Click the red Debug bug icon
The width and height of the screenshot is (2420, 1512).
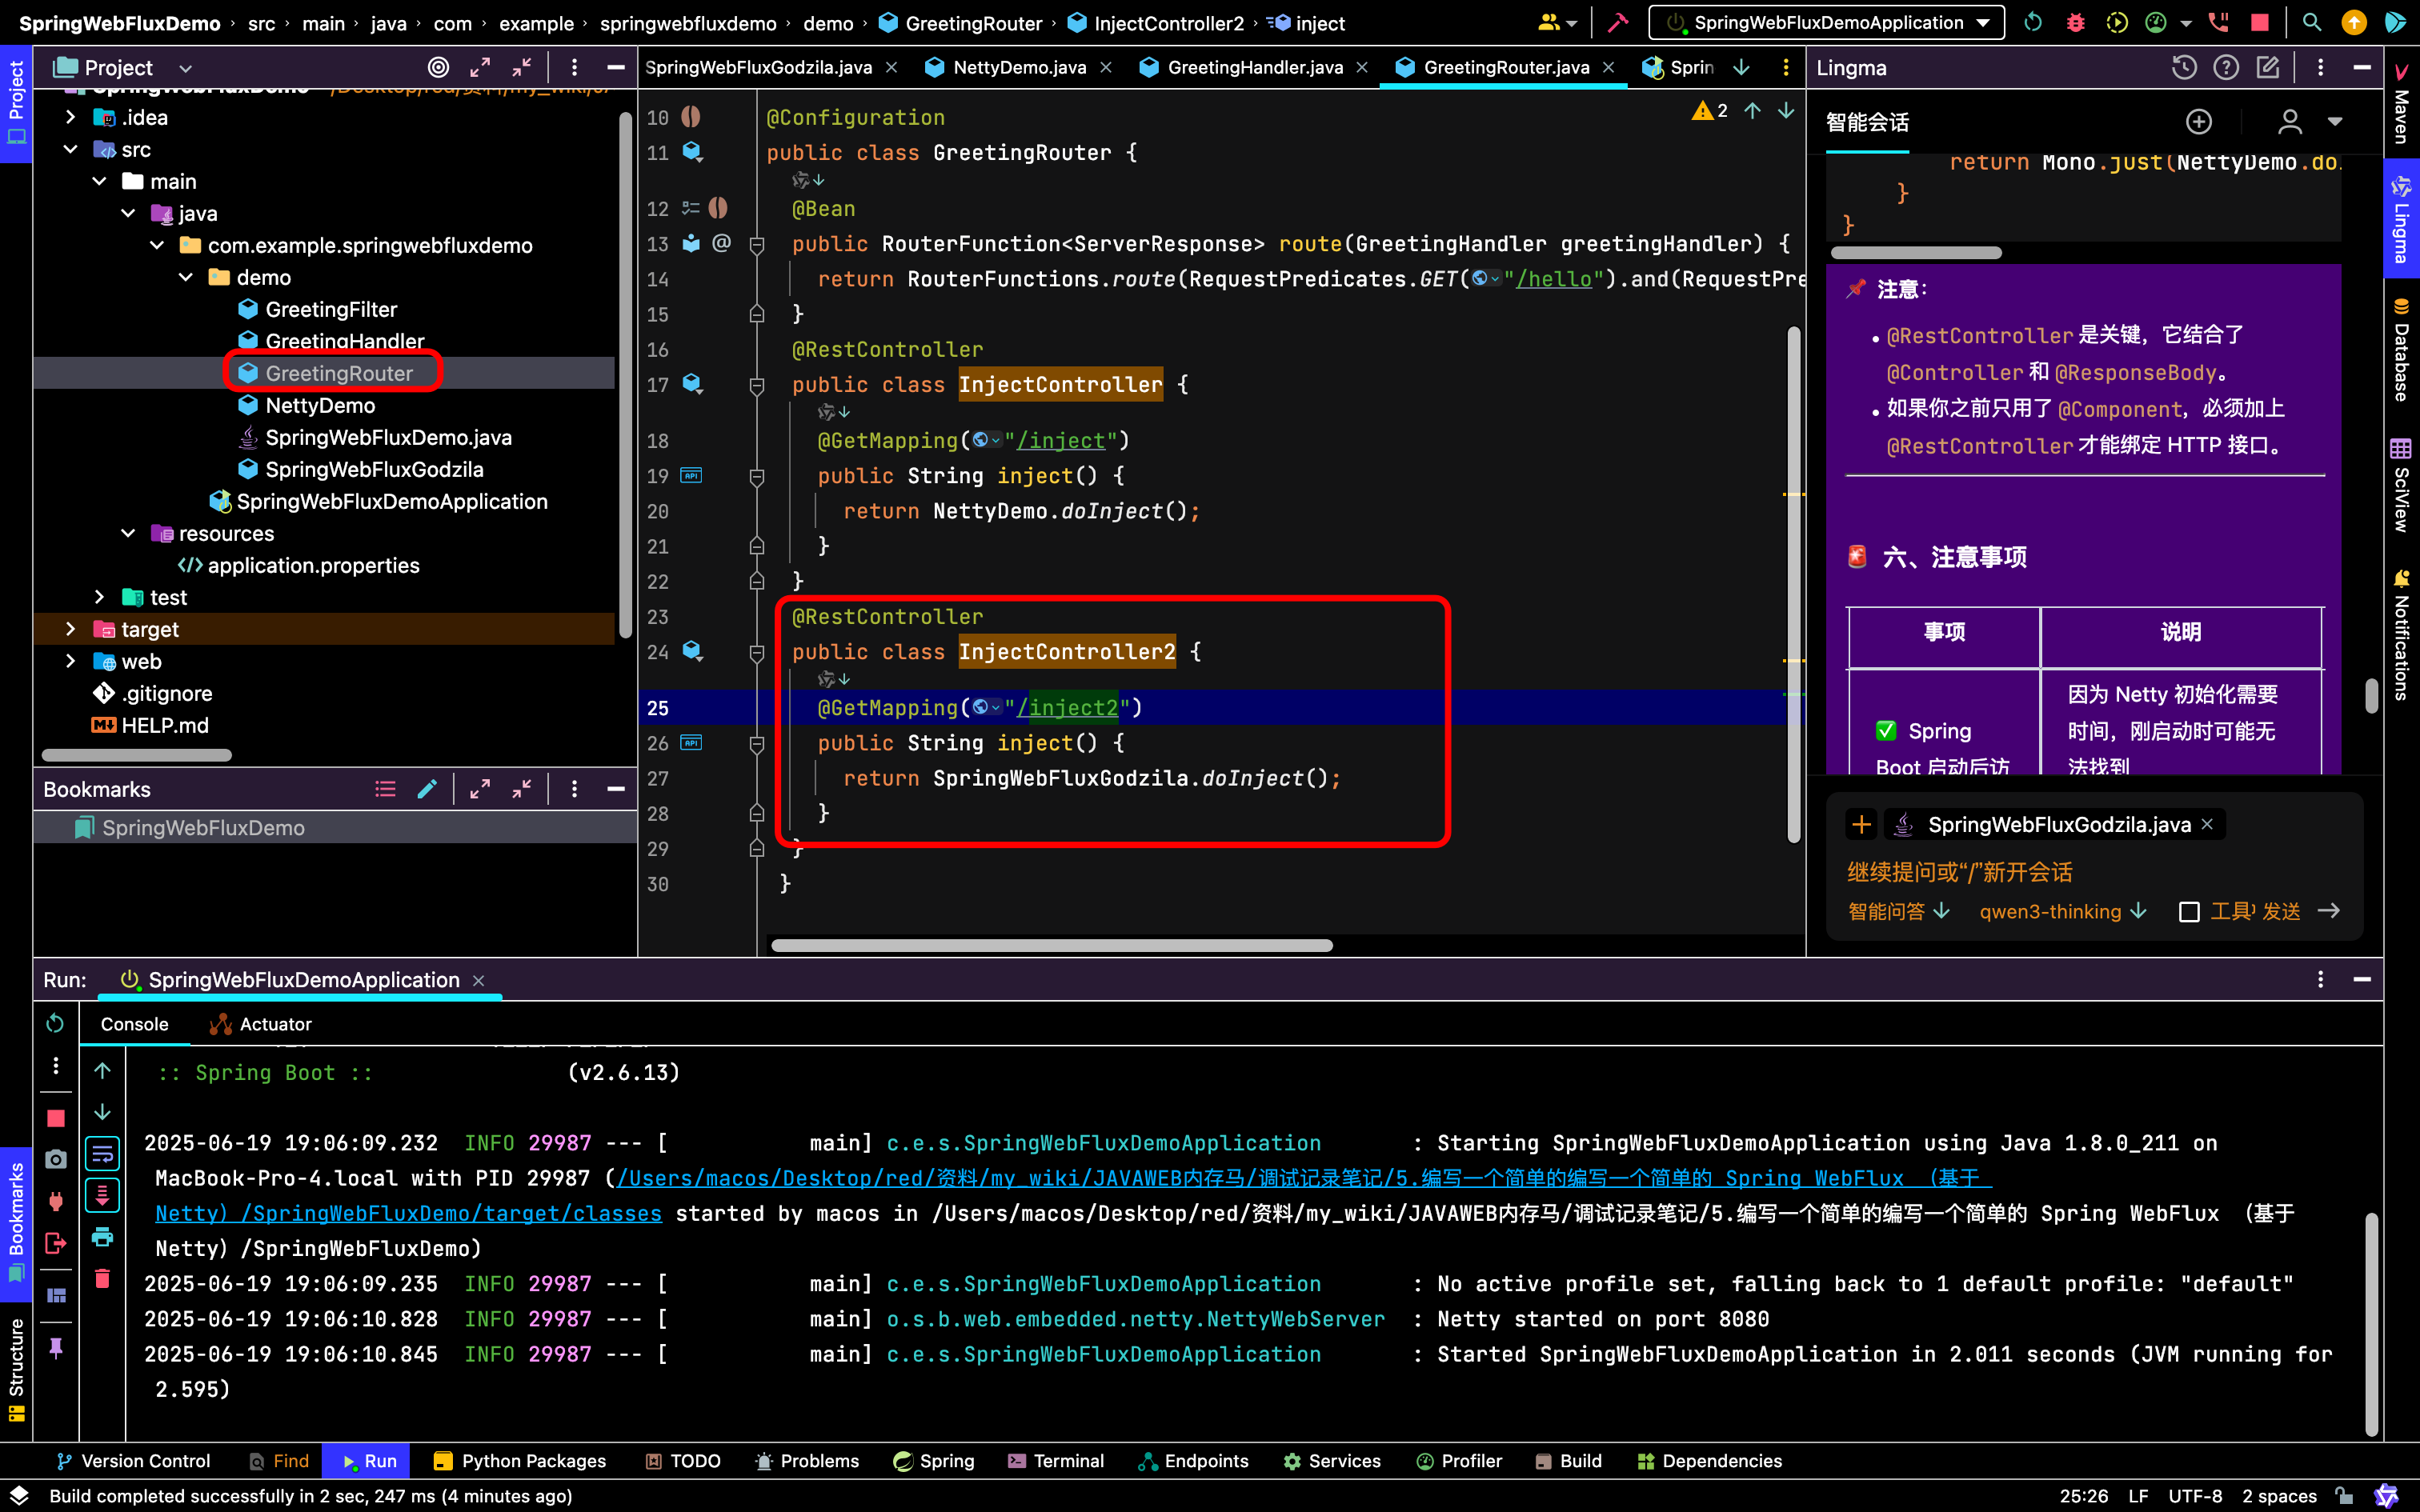2075,22
